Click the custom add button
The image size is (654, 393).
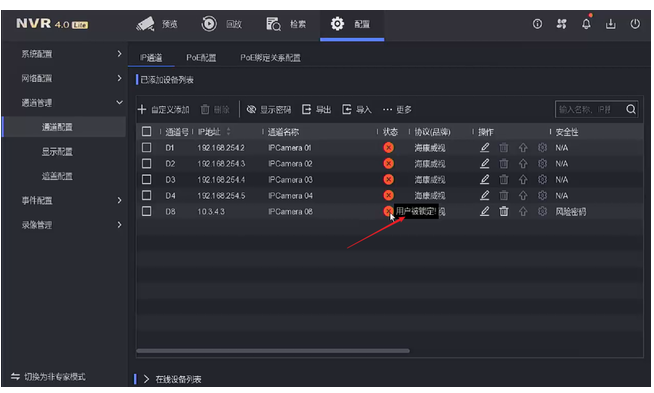(164, 110)
